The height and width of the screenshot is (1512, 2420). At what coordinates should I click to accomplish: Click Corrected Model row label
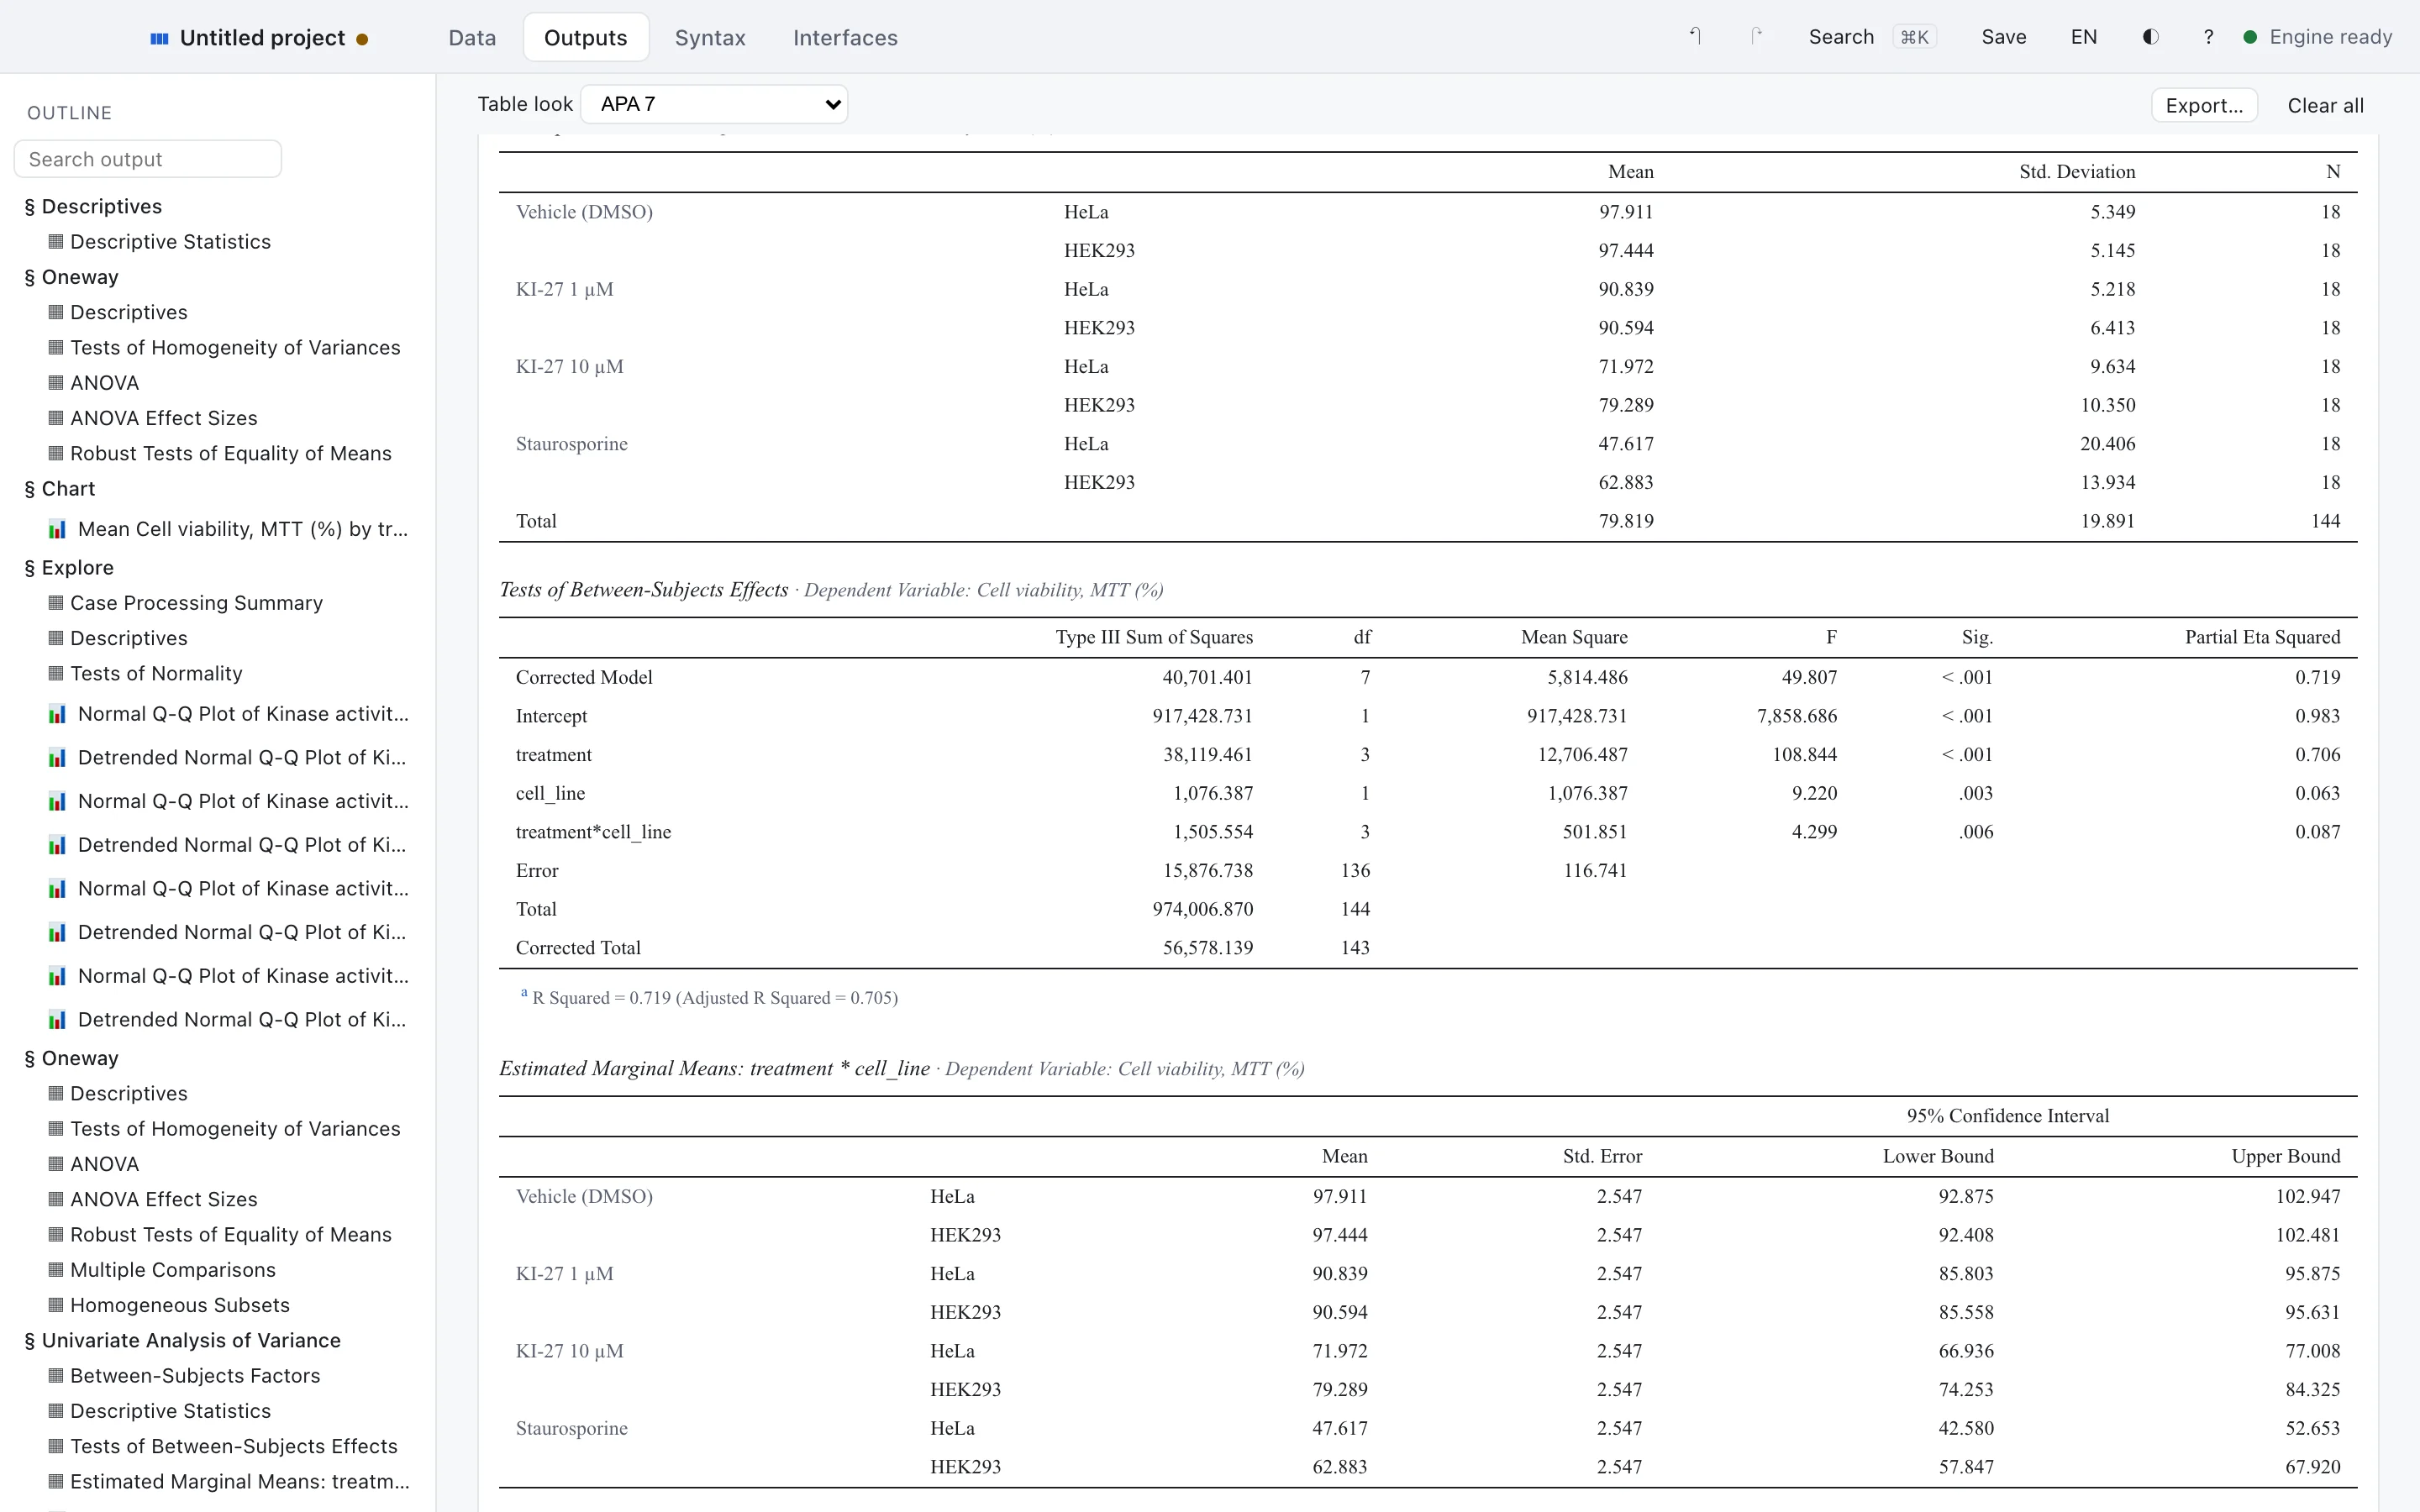coord(584,677)
